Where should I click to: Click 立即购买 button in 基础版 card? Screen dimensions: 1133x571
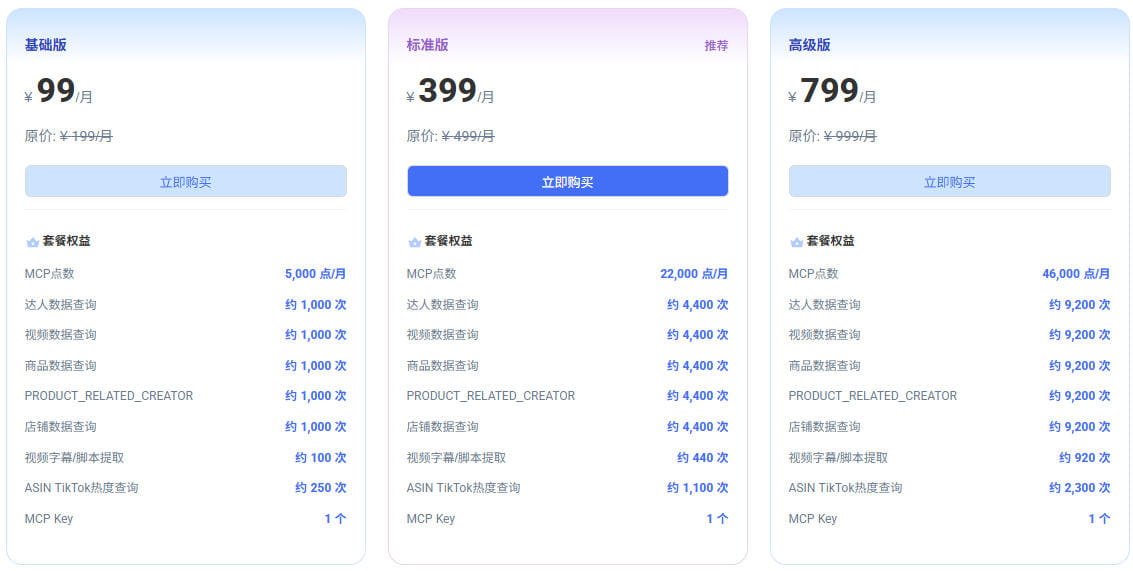[x=186, y=181]
